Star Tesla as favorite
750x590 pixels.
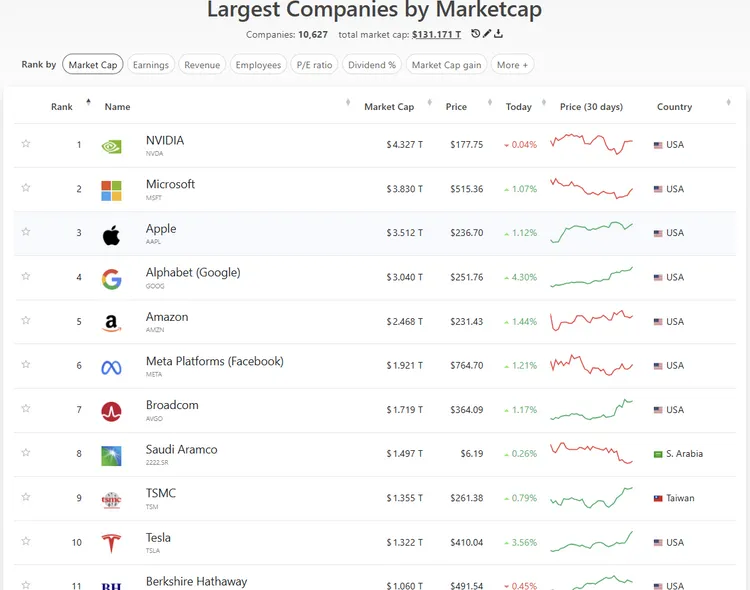click(x=26, y=541)
